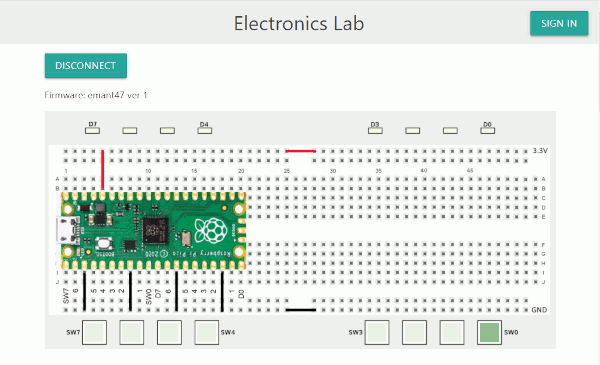Screen dimensions: 600x365
Task: Click the D4 LED indicator
Action: point(205,130)
